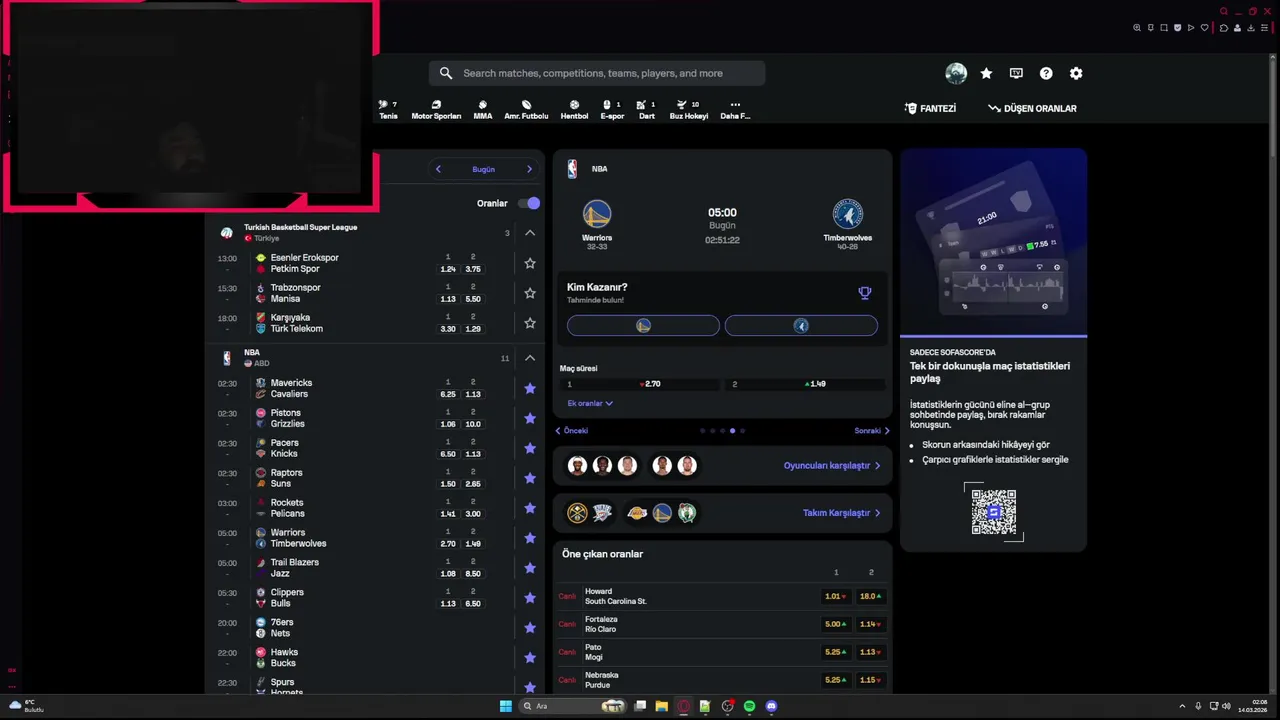Click the match statistics promo image
Image resolution: width=1280 pixels, height=720 pixels.
(993, 242)
